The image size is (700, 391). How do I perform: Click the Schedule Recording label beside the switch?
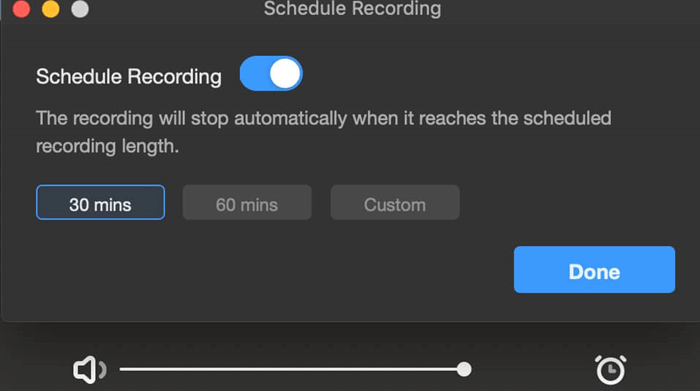pyautogui.click(x=129, y=76)
